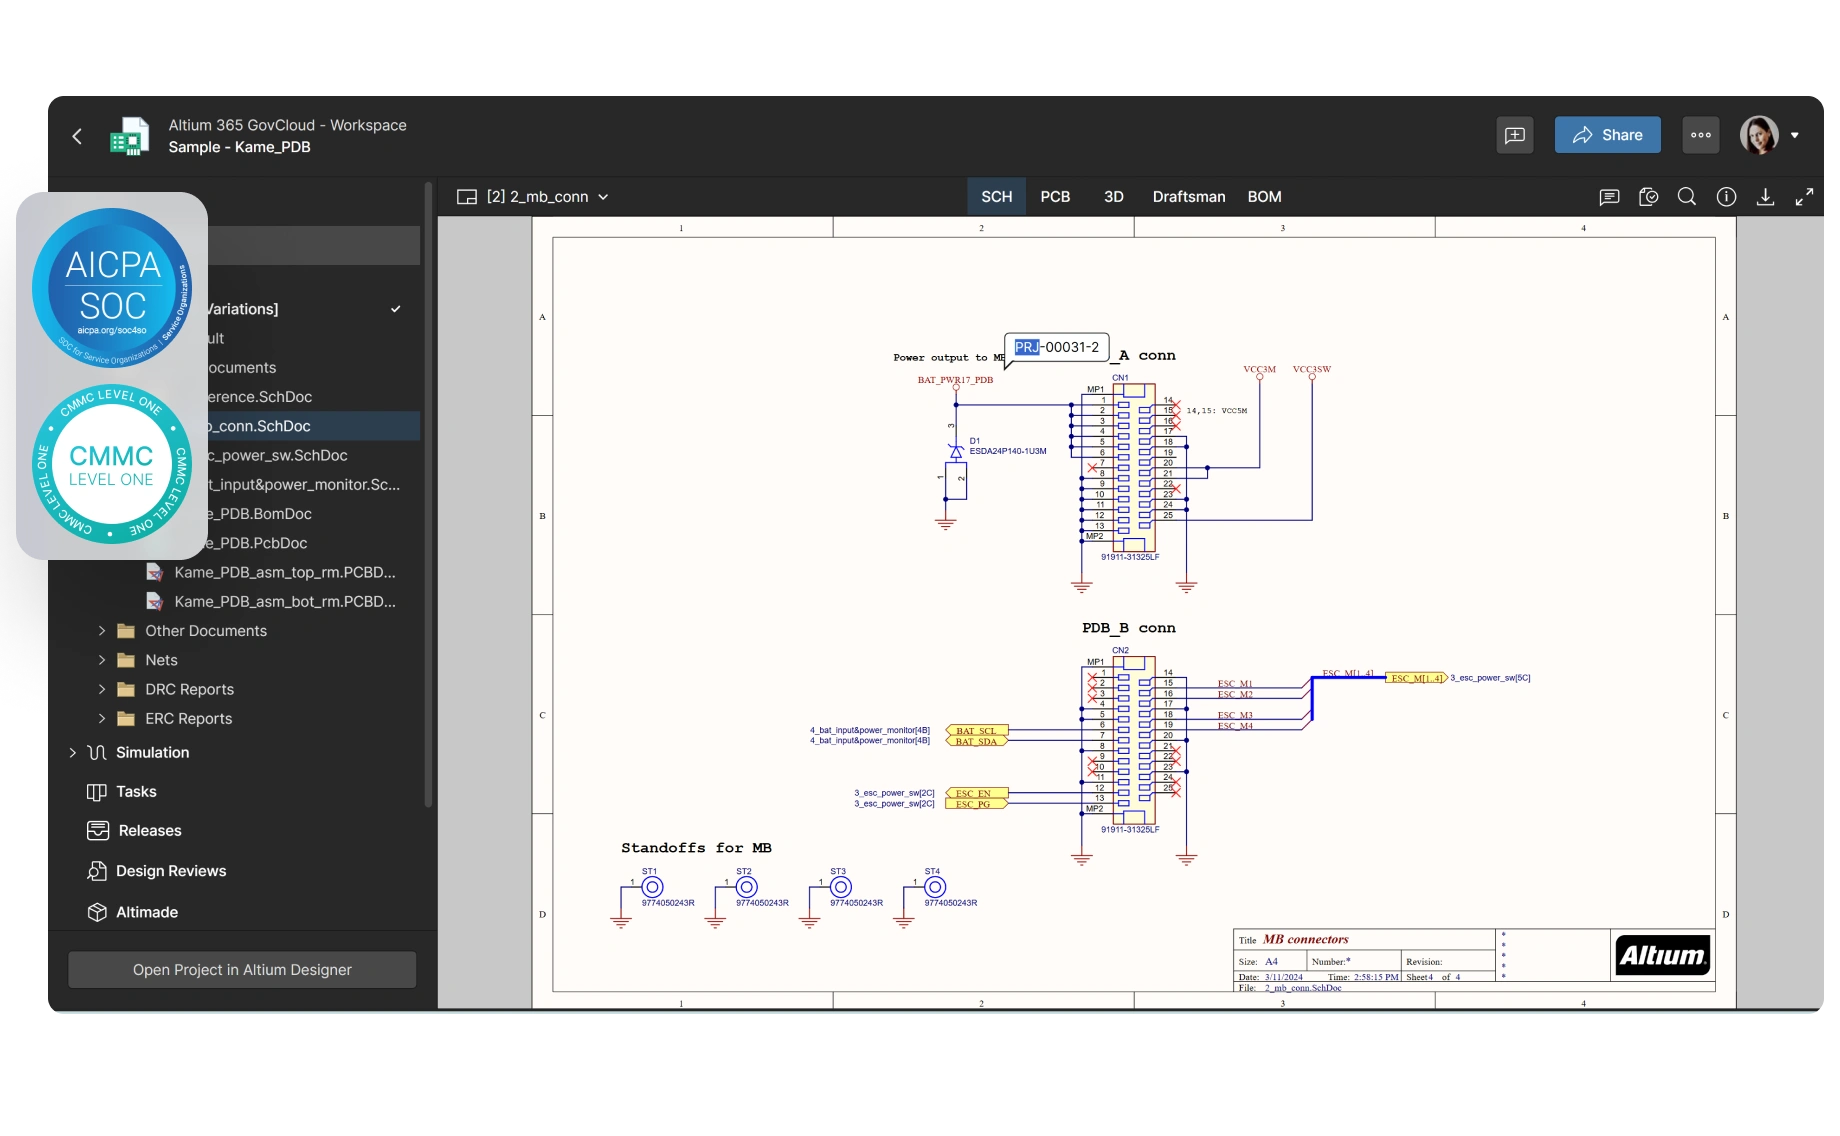Switch to the Draftsman tab
This screenshot has width=1840, height=1136.
[x=1188, y=197]
